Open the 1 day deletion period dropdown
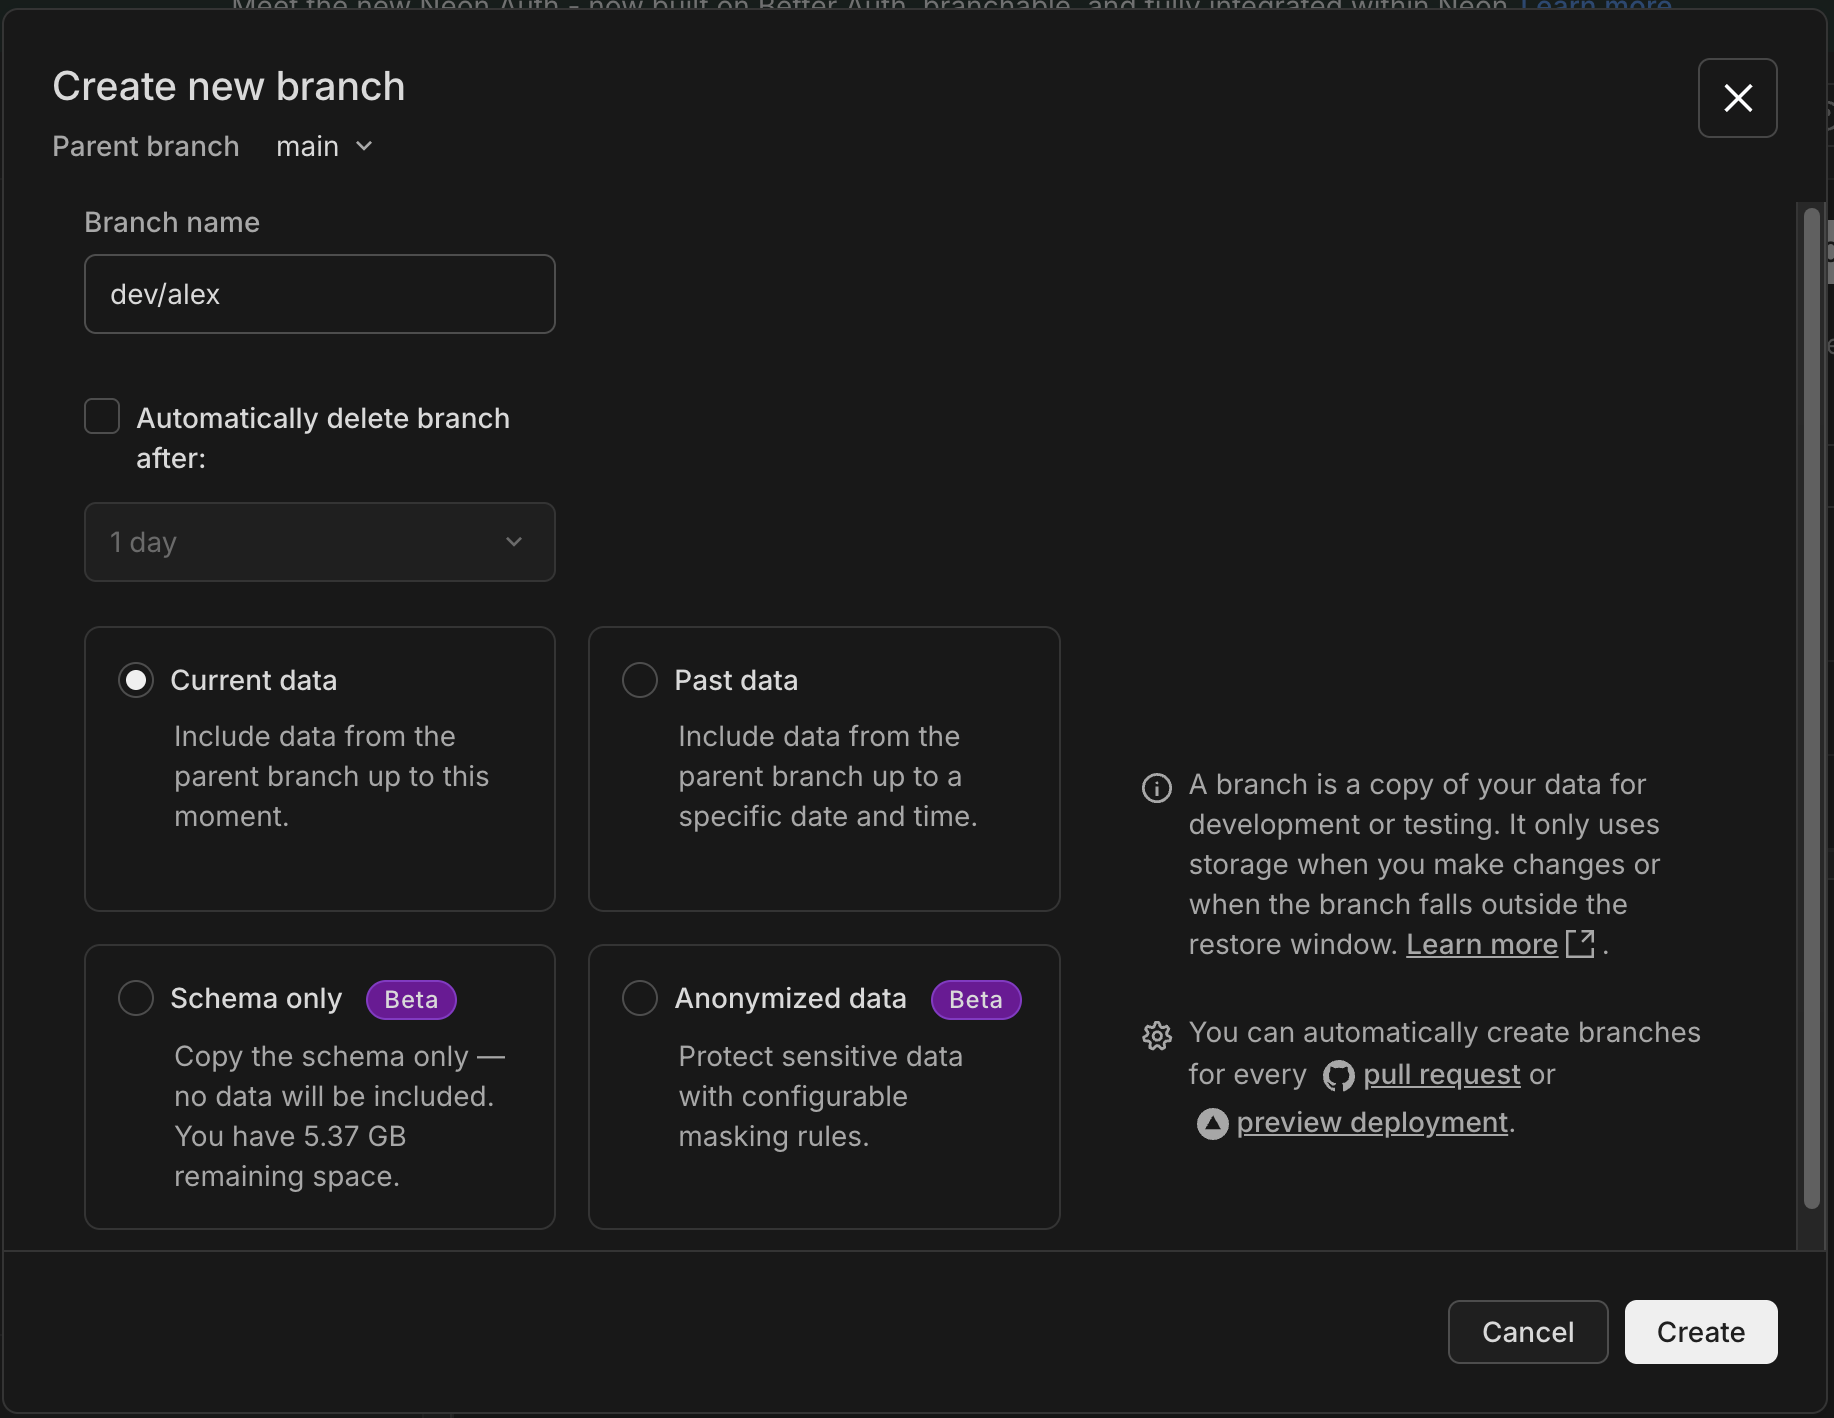 pos(320,542)
